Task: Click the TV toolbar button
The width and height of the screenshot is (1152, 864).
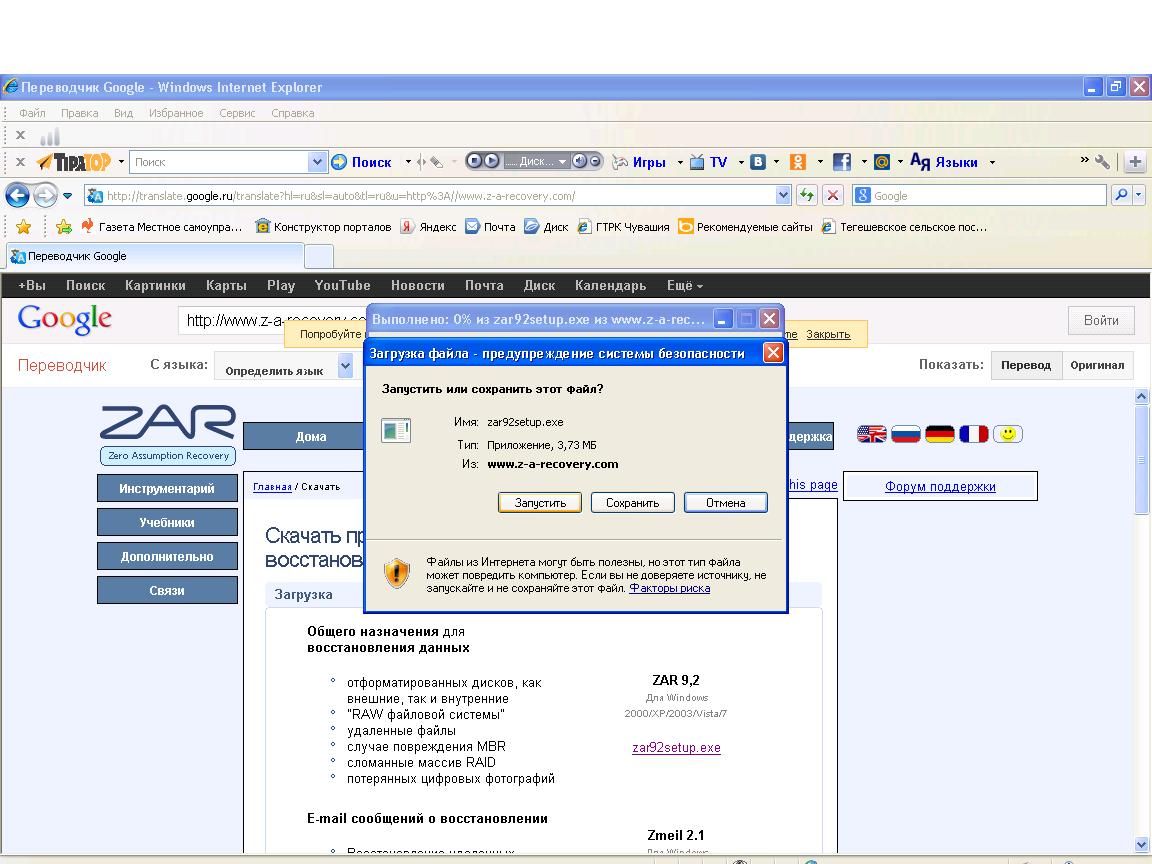Action: (709, 162)
